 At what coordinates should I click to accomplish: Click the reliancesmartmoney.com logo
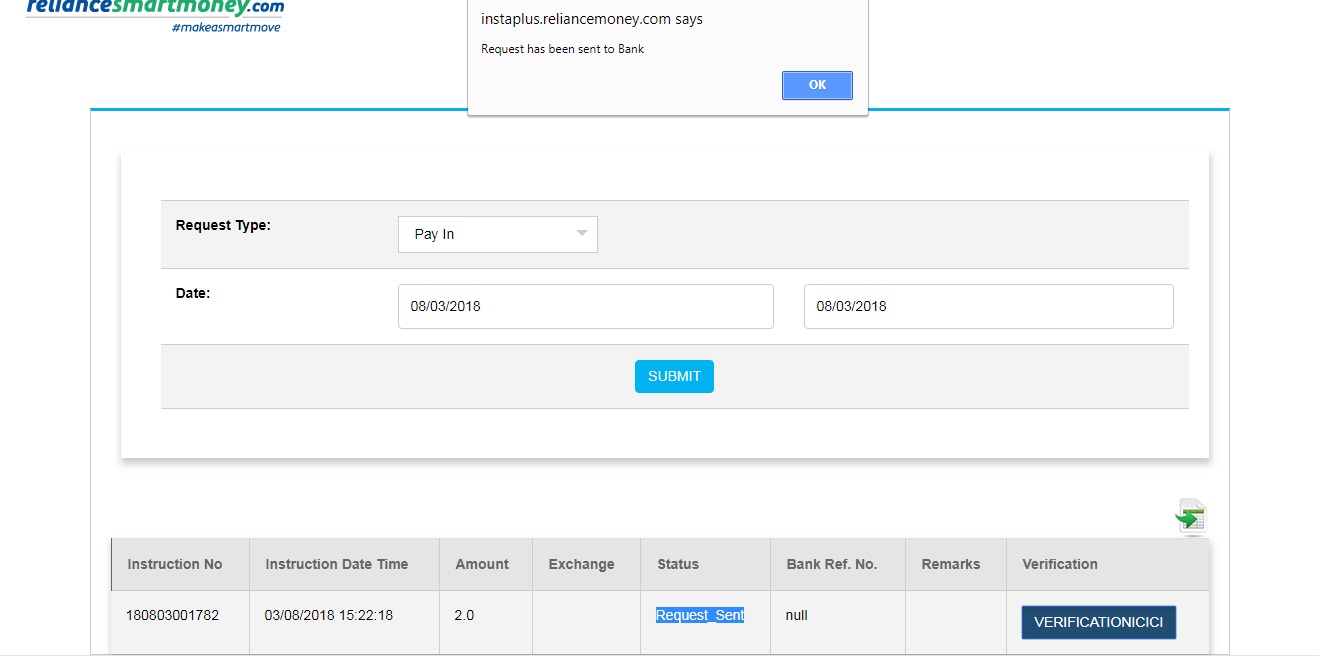pyautogui.click(x=155, y=12)
